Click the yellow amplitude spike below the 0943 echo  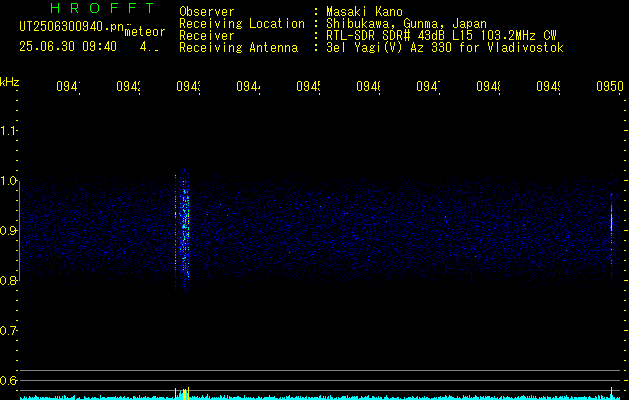[184, 393]
